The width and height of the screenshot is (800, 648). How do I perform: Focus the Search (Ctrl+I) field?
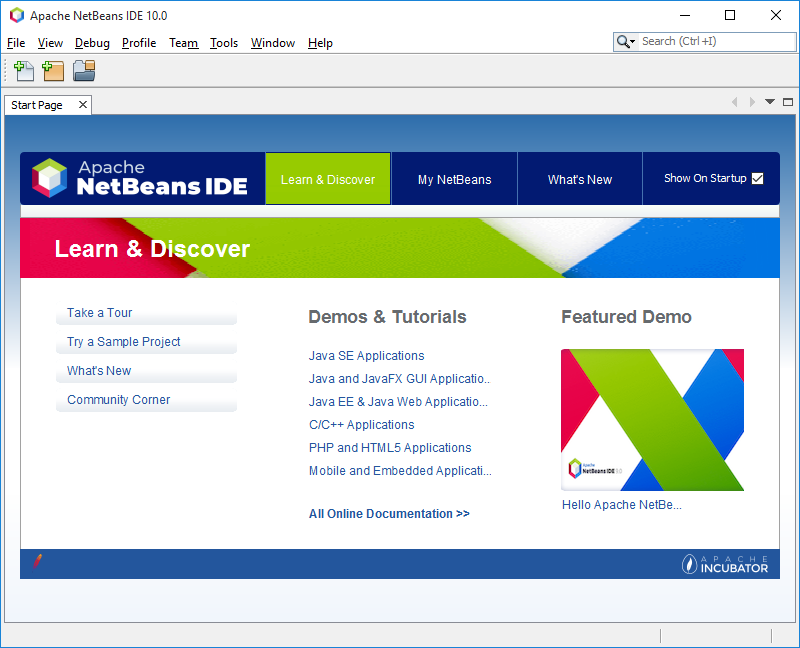pos(716,41)
